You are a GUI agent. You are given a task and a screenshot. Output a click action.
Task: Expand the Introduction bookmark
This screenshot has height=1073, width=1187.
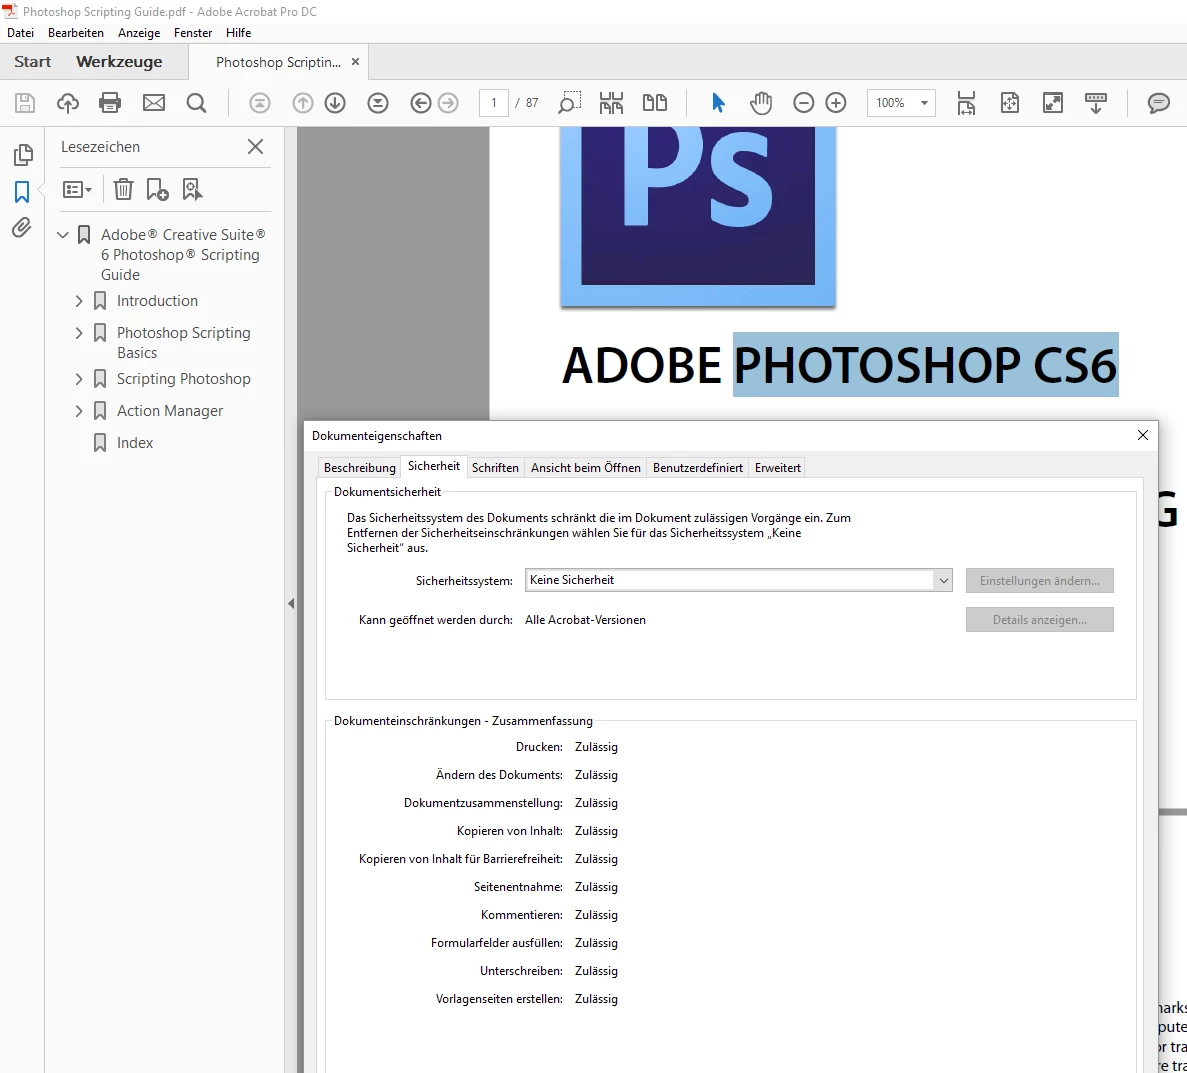point(79,301)
